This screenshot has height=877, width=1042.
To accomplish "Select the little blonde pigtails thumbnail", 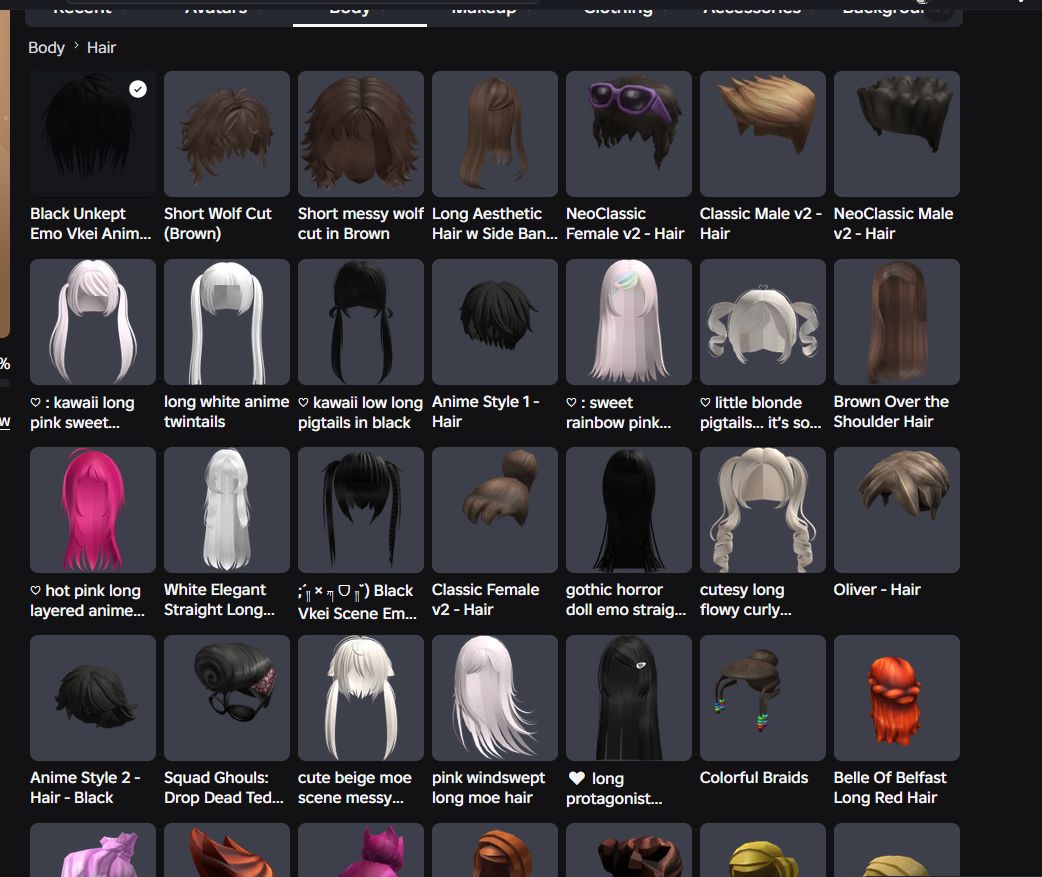I will coord(763,322).
